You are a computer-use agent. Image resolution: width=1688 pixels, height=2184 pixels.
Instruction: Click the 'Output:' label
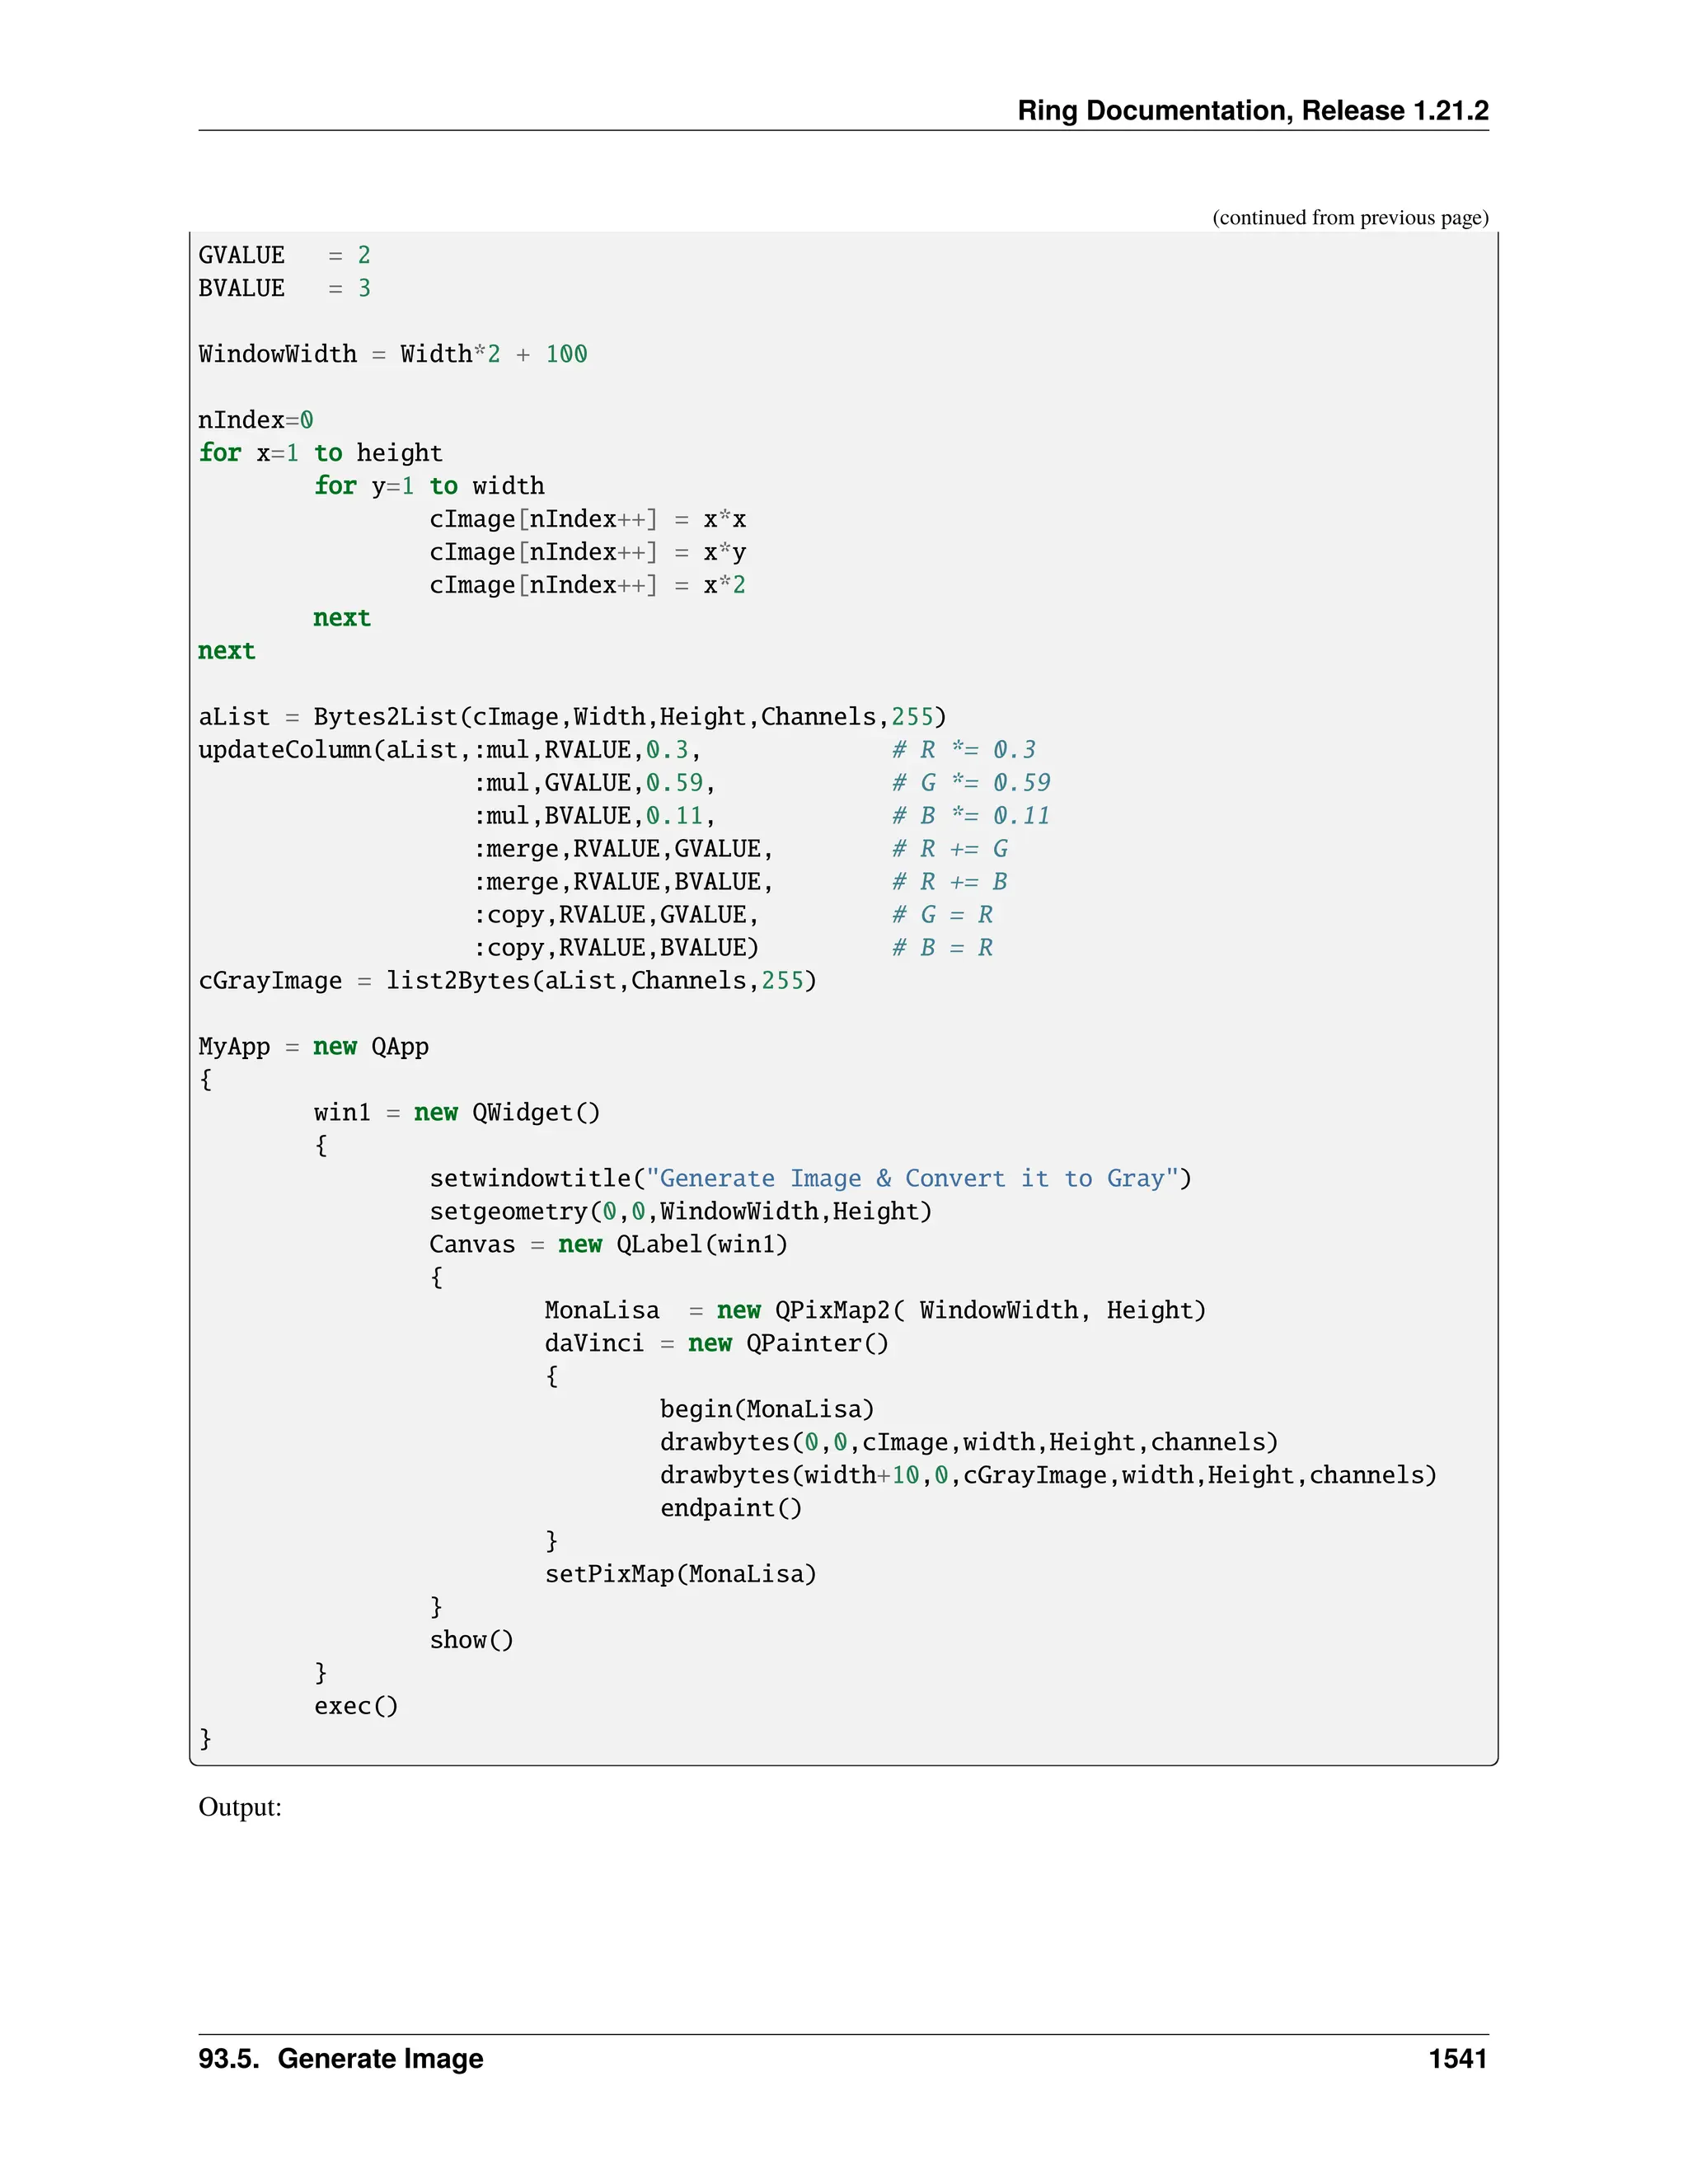pos(240,1808)
